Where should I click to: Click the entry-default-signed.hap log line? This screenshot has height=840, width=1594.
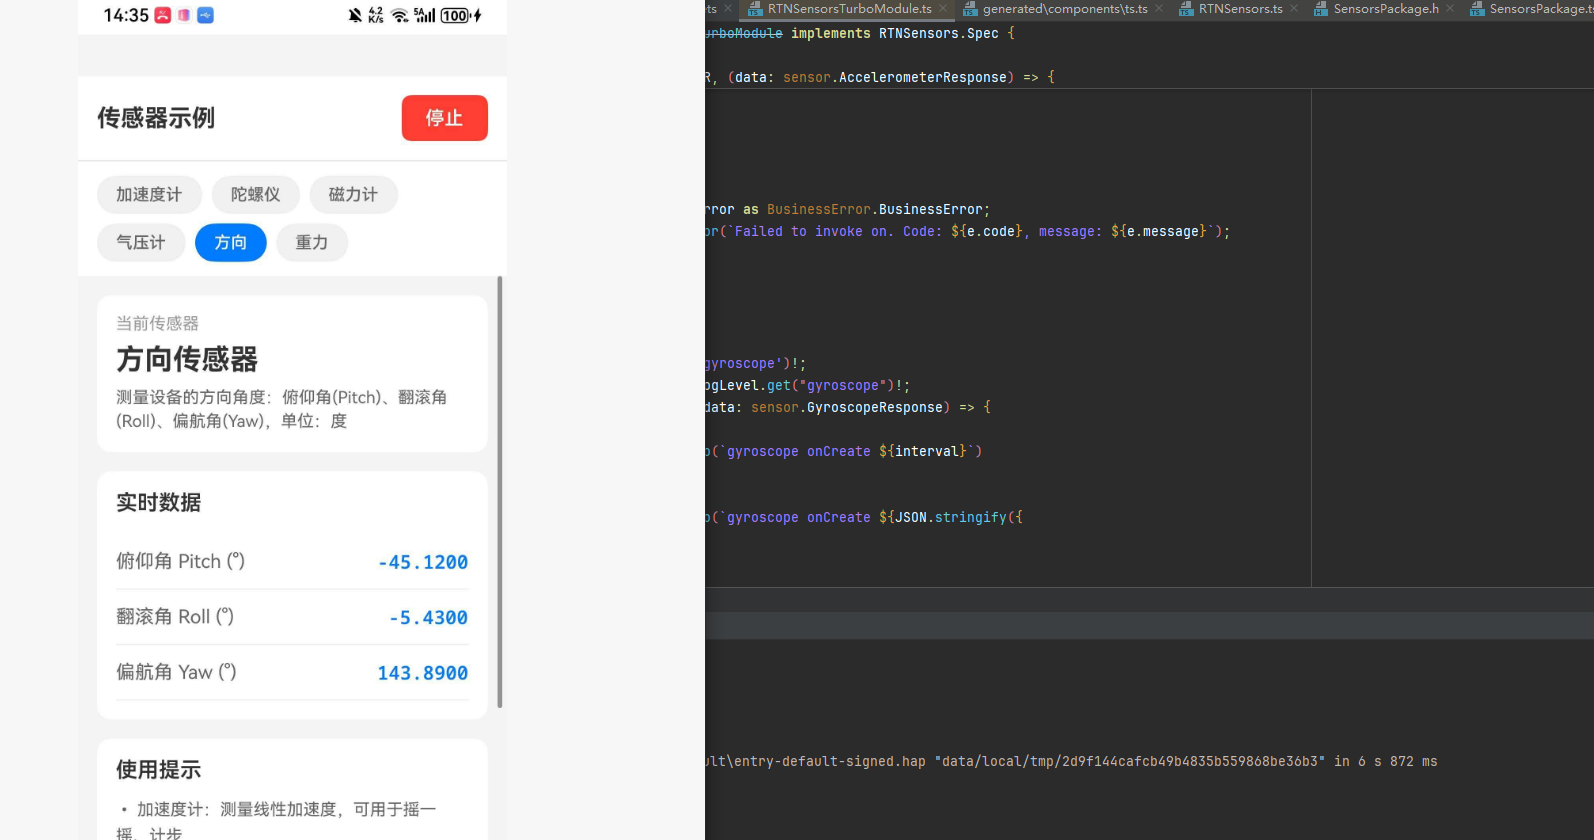click(x=1071, y=761)
